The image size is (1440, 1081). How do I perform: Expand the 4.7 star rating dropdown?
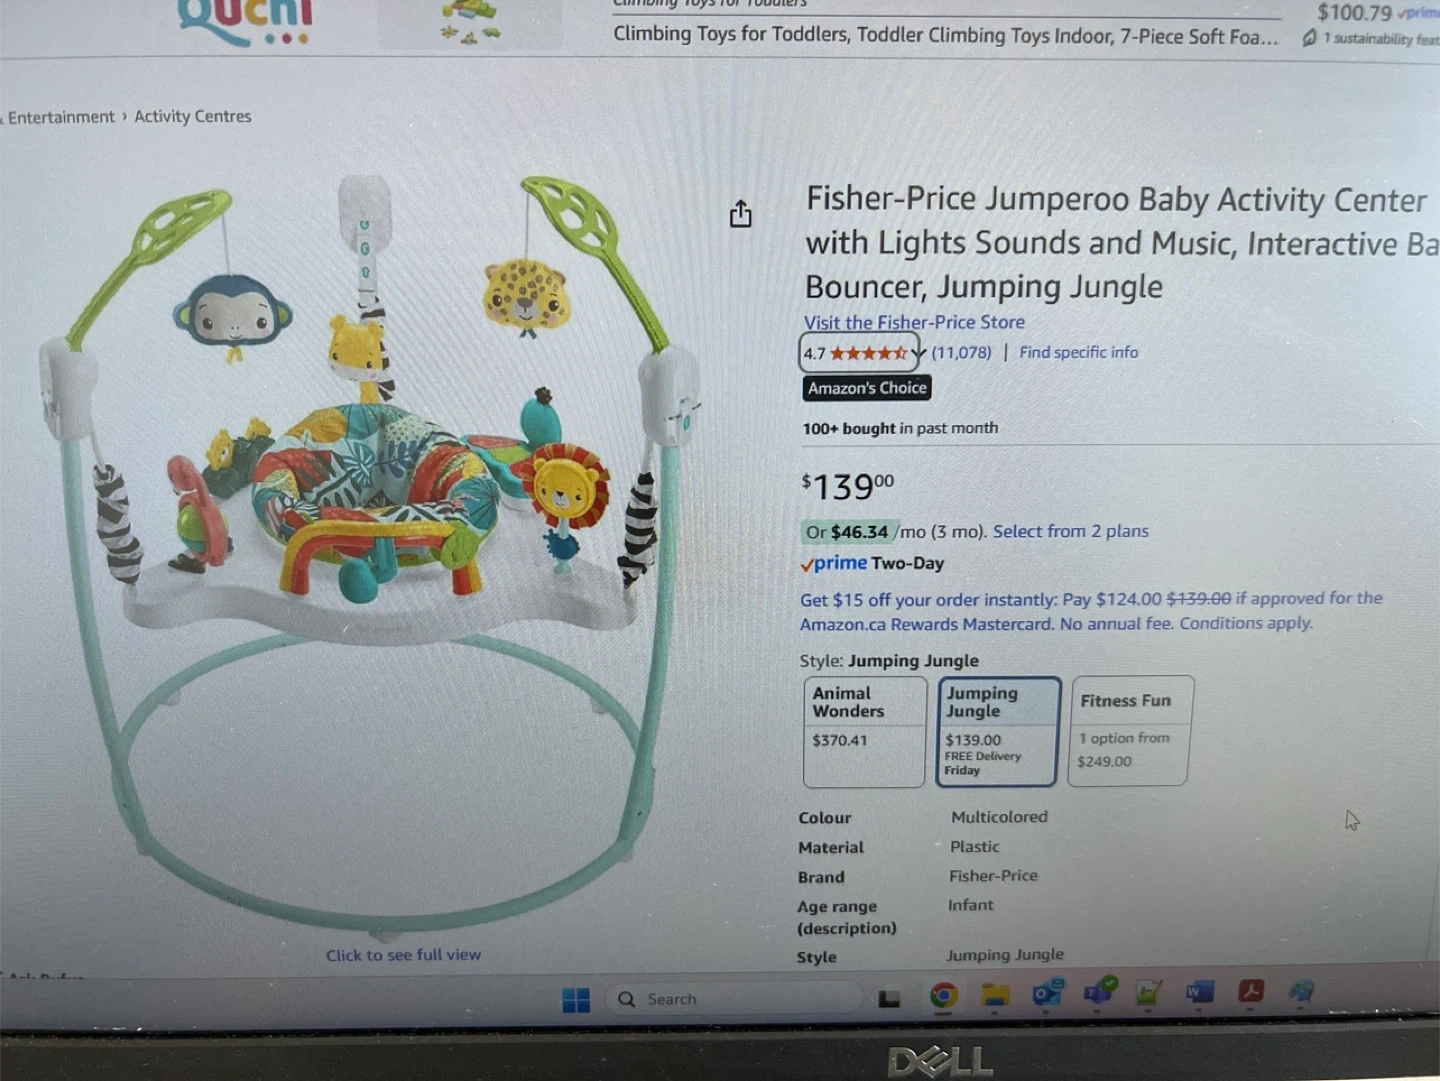[859, 353]
